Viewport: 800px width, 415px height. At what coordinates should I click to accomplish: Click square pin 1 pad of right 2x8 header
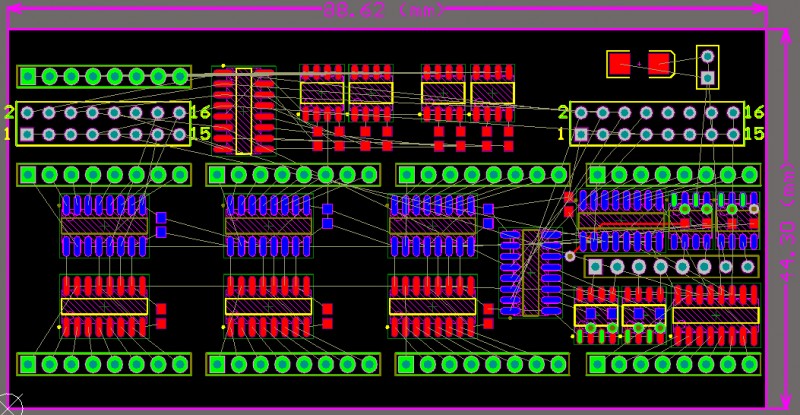click(x=580, y=134)
